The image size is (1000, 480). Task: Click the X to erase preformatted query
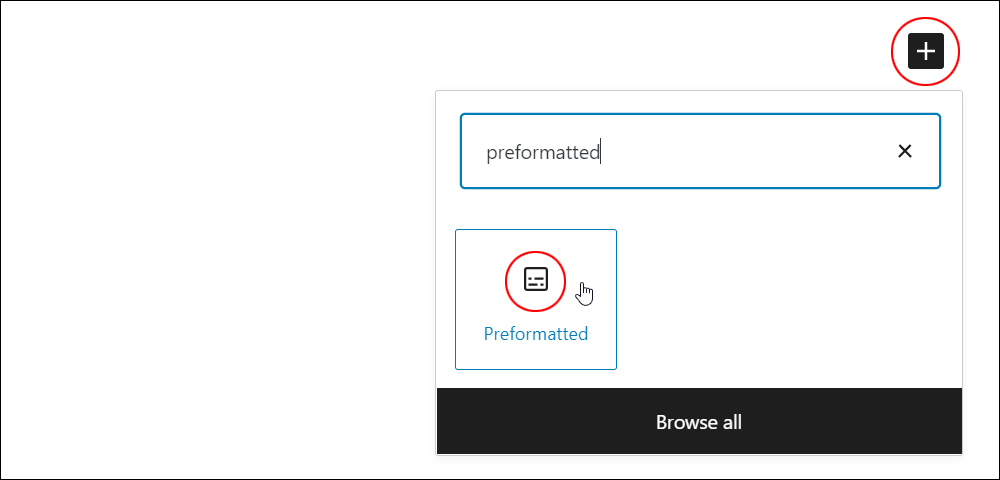[x=904, y=151]
